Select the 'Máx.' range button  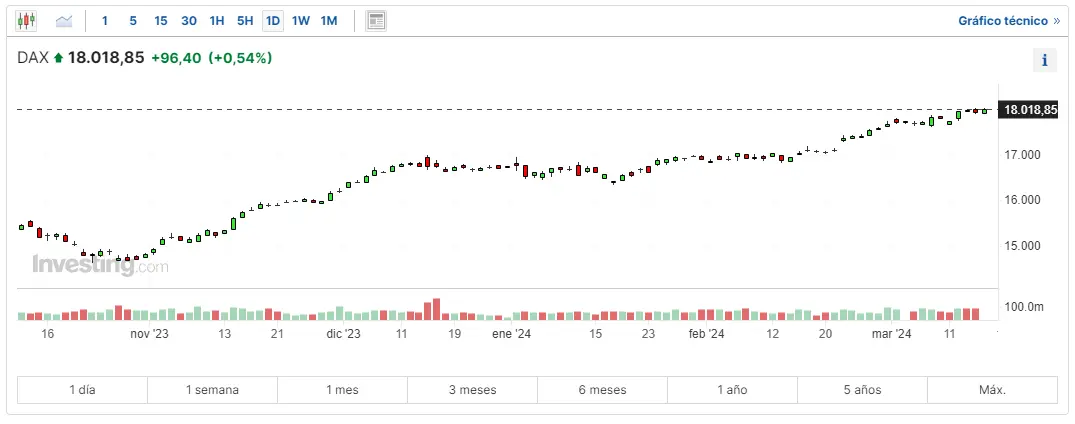(991, 390)
